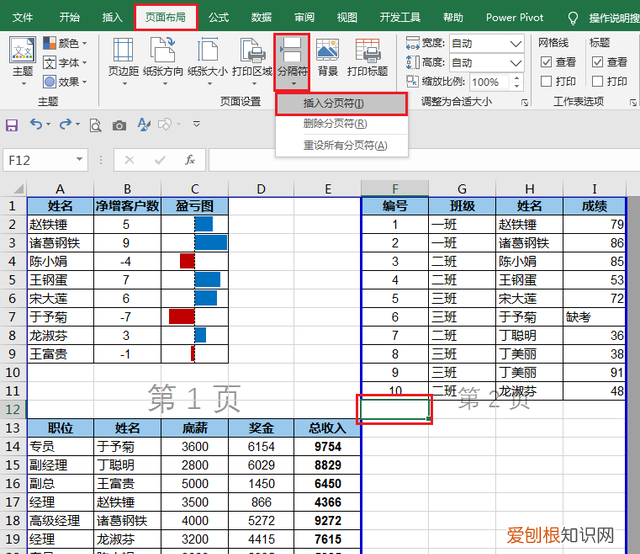Open the Name Box dropdown arrow
The width and height of the screenshot is (640, 554).
pos(80,159)
